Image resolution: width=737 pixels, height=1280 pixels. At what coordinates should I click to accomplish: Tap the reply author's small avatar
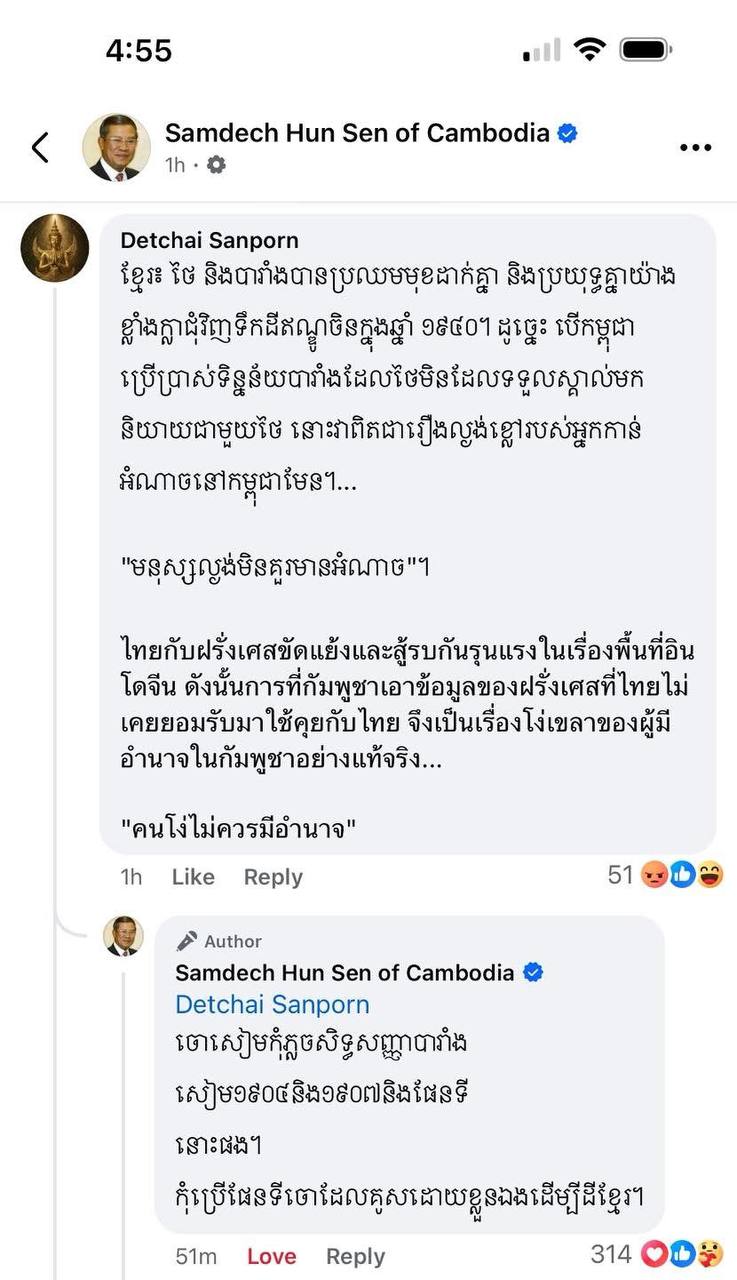(x=124, y=935)
